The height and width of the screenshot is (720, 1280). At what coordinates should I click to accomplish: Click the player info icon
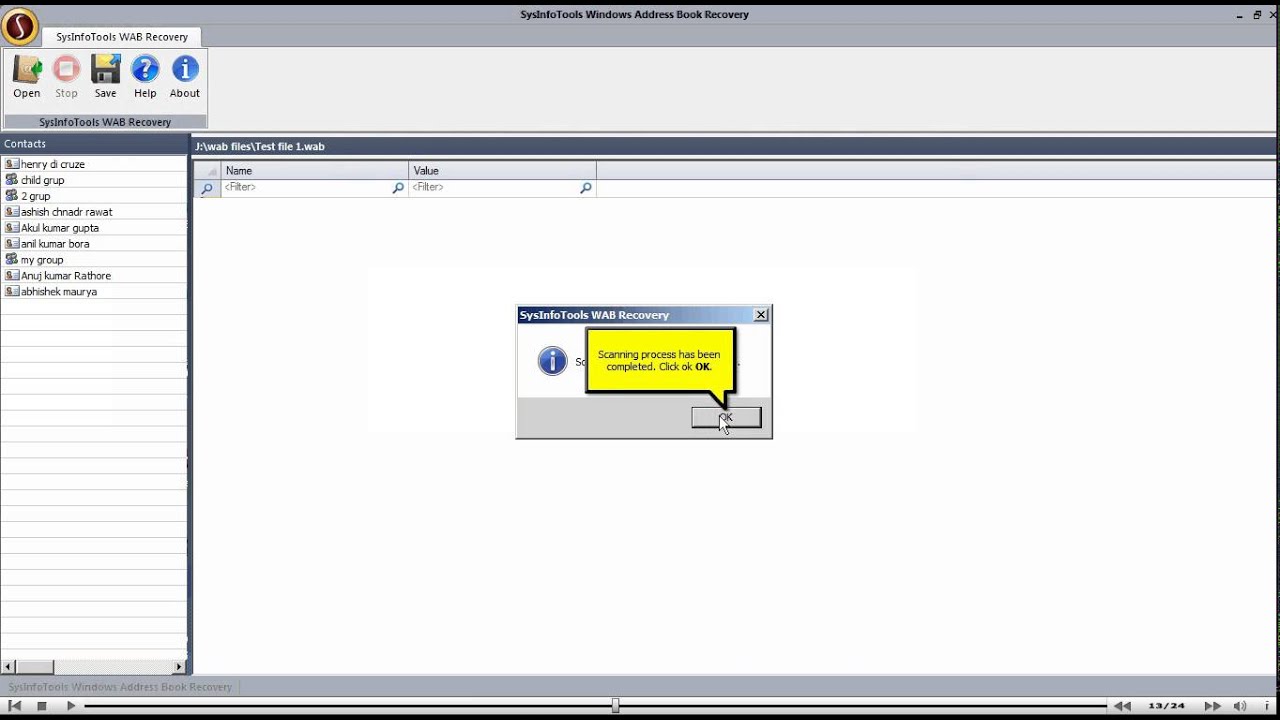pyautogui.click(x=1267, y=706)
